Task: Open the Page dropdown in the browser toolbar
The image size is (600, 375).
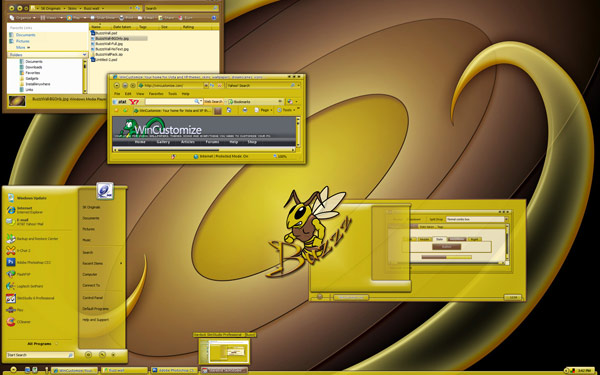Action: (x=264, y=110)
